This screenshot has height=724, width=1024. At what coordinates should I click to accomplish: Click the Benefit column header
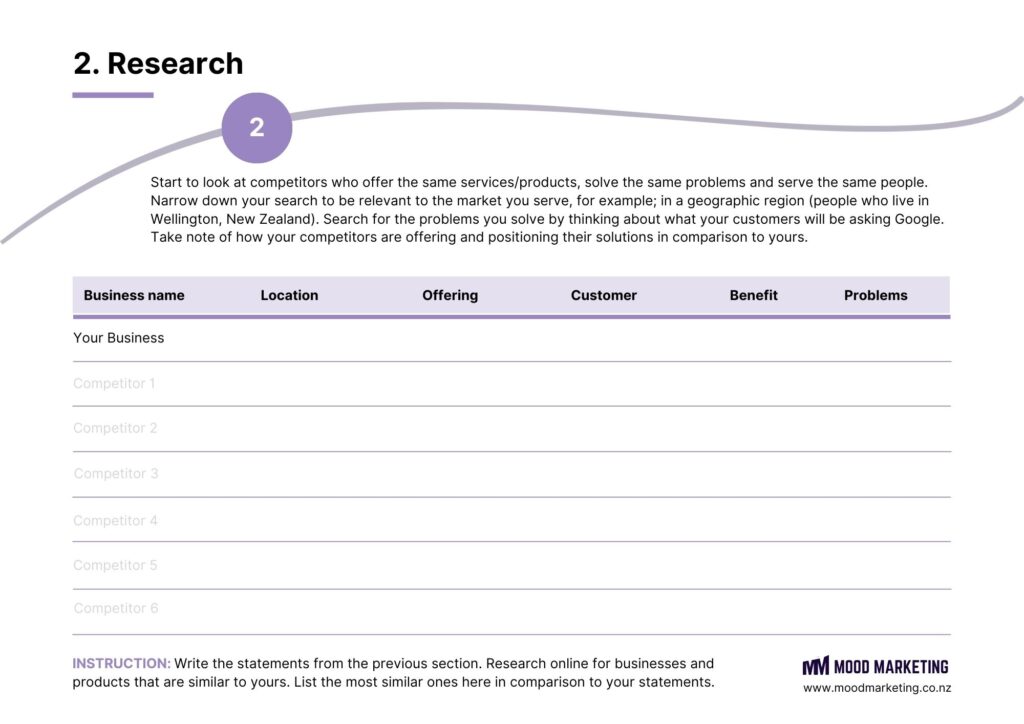click(x=754, y=295)
